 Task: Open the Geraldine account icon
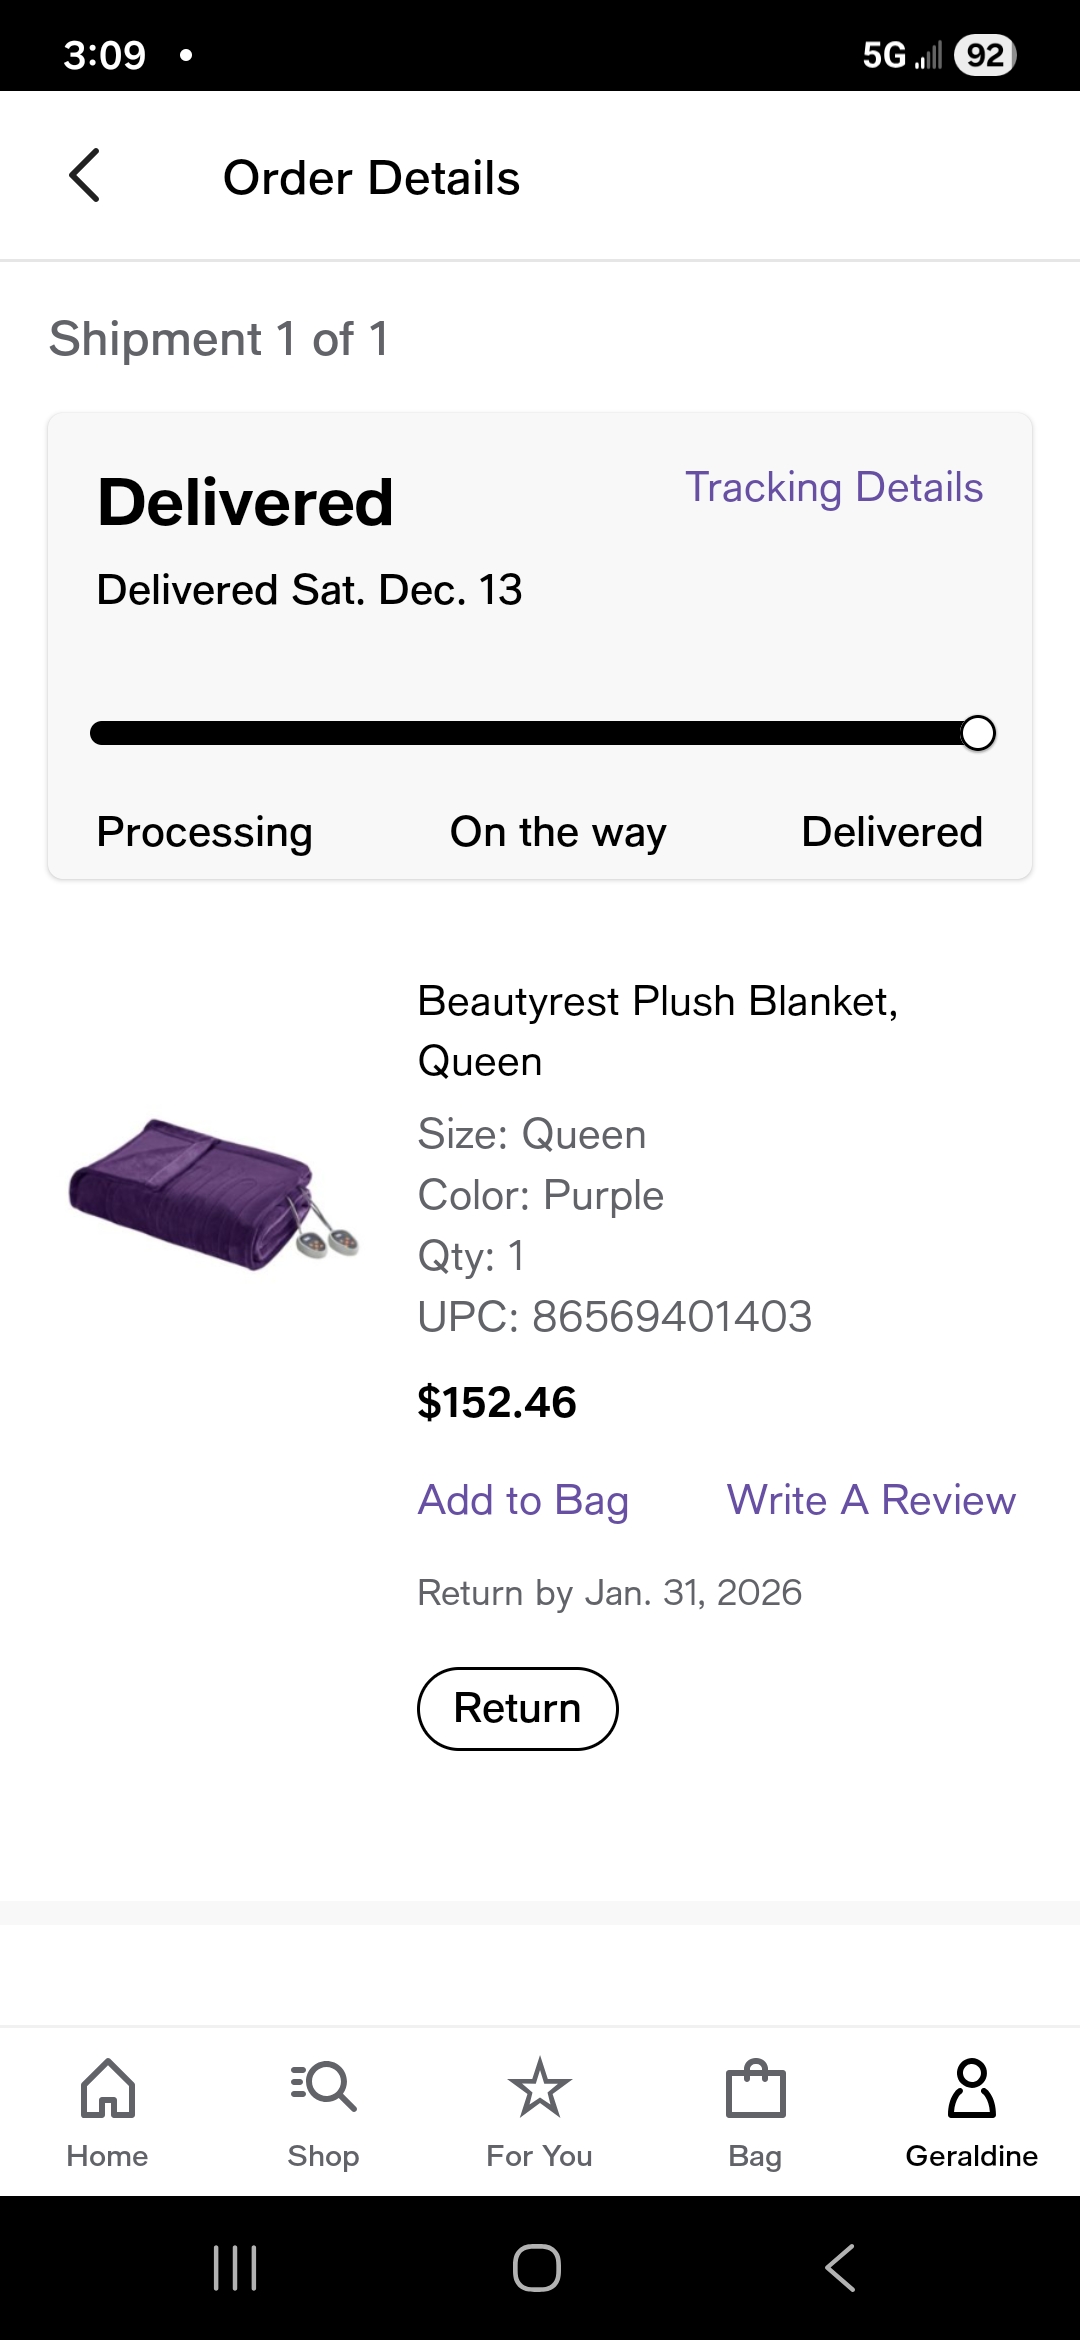pyautogui.click(x=972, y=2088)
